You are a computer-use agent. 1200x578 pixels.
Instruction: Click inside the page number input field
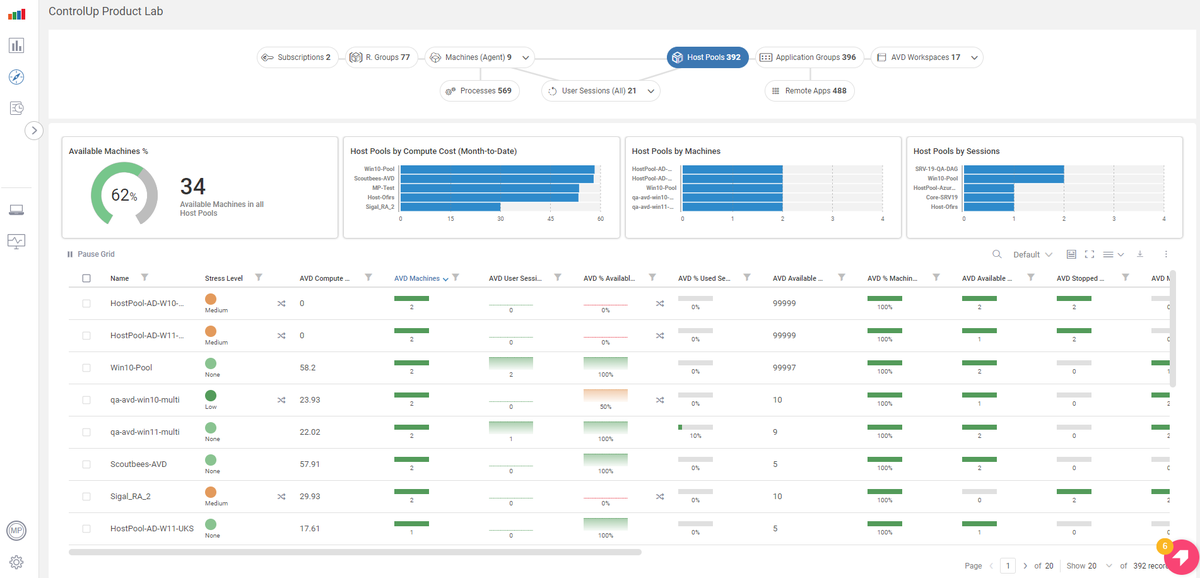pos(1007,565)
